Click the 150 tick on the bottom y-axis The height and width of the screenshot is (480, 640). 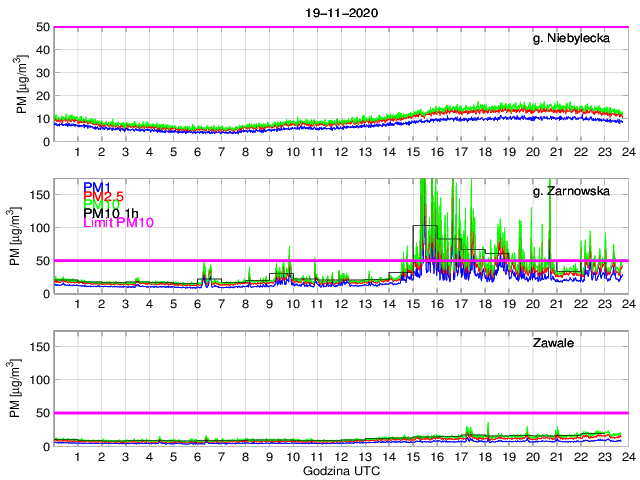pos(39,347)
